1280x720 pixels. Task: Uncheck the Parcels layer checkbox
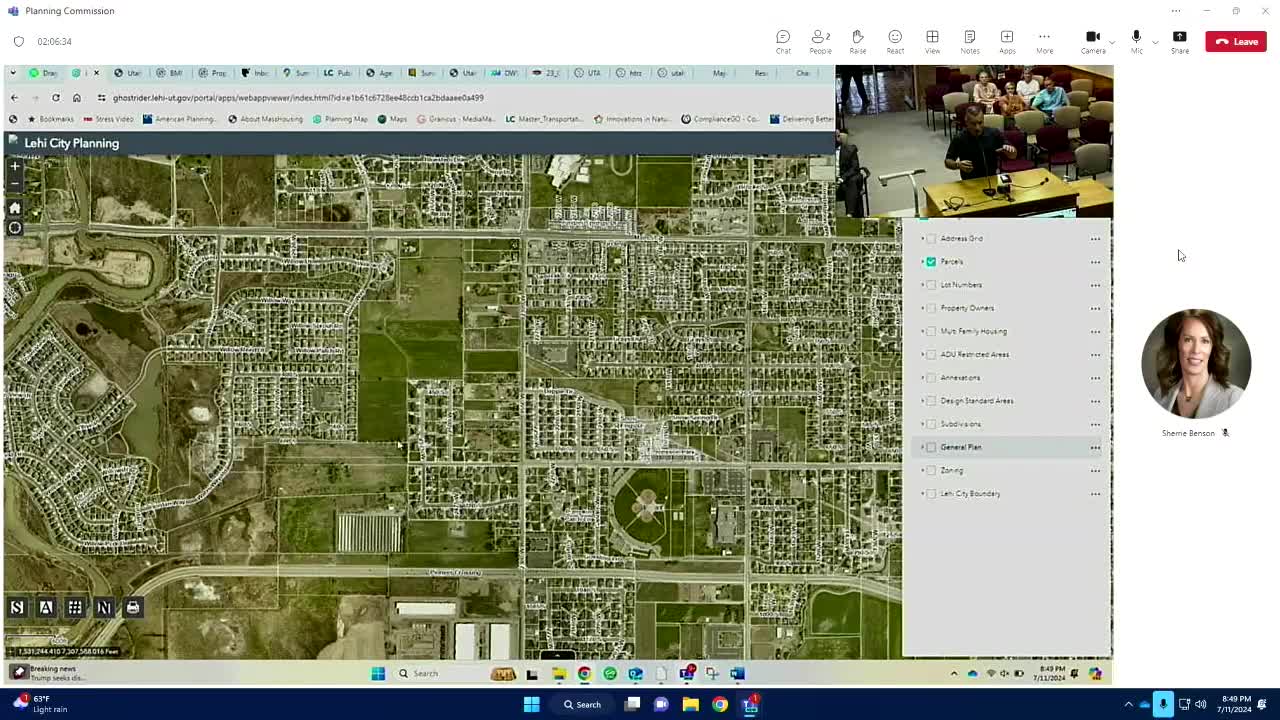[x=931, y=262]
